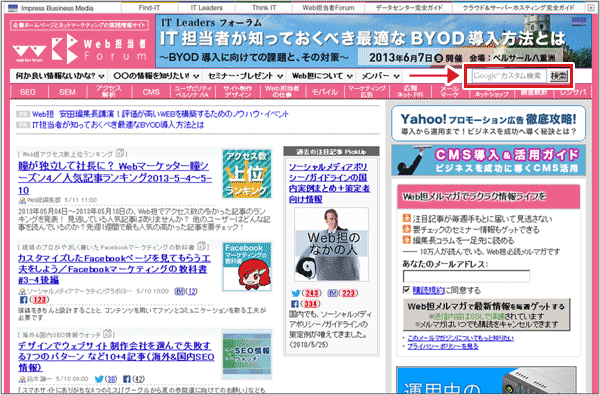Image resolution: width=600 pixels, height=395 pixels.
Task: Click the Twitter icon next to count 38
Action: point(99,379)
